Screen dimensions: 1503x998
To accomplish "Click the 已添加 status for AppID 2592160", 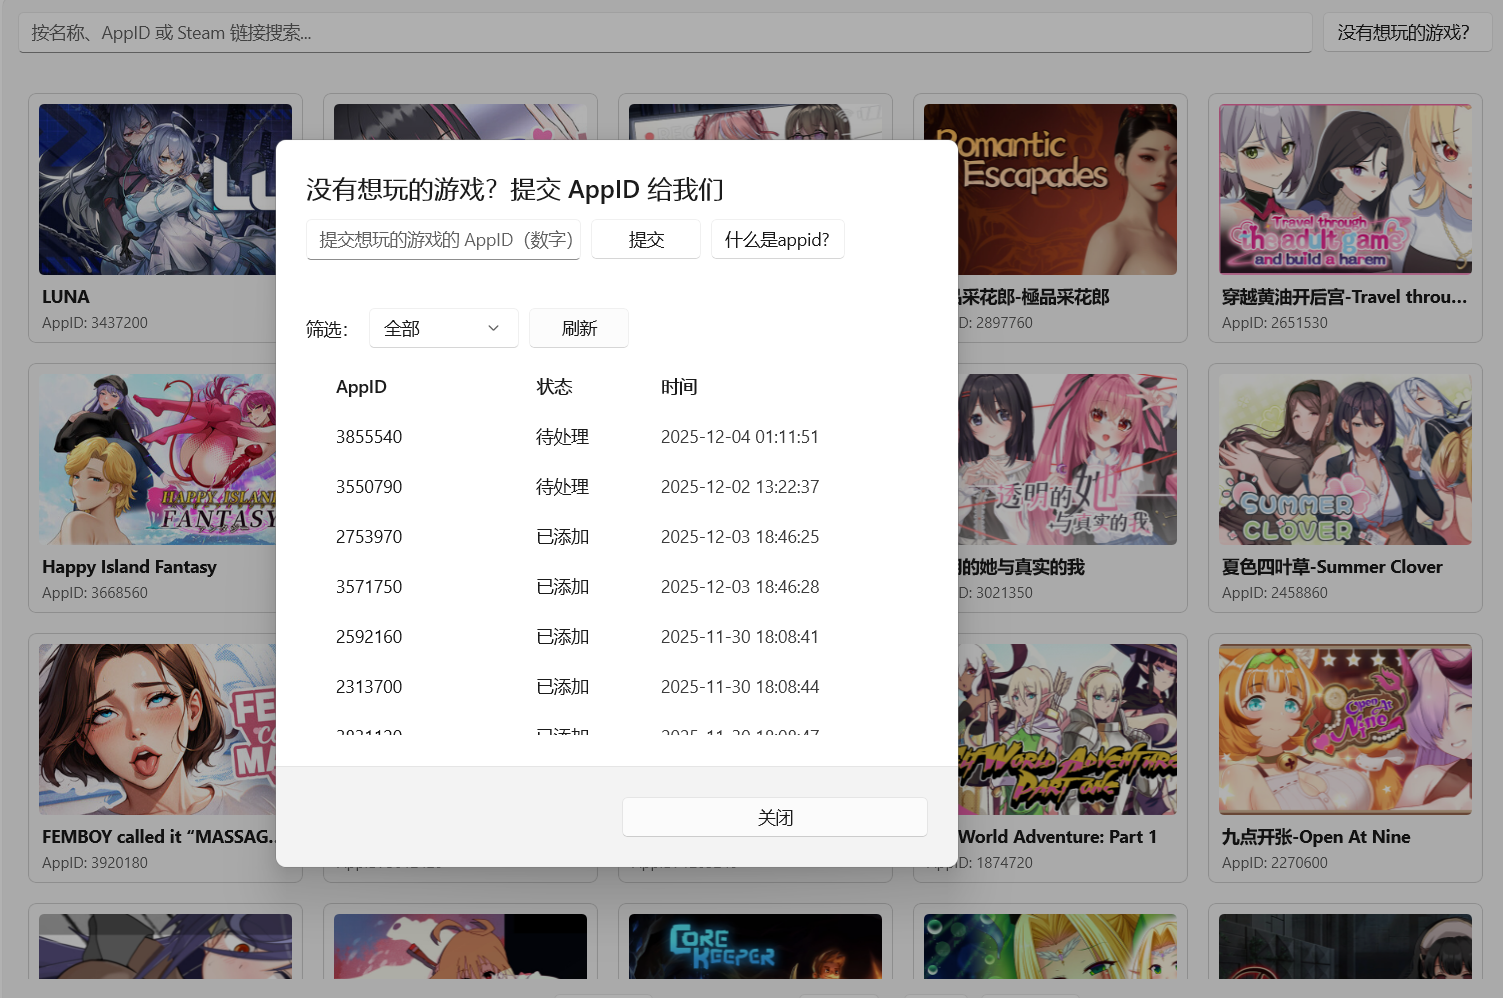I will pos(562,637).
